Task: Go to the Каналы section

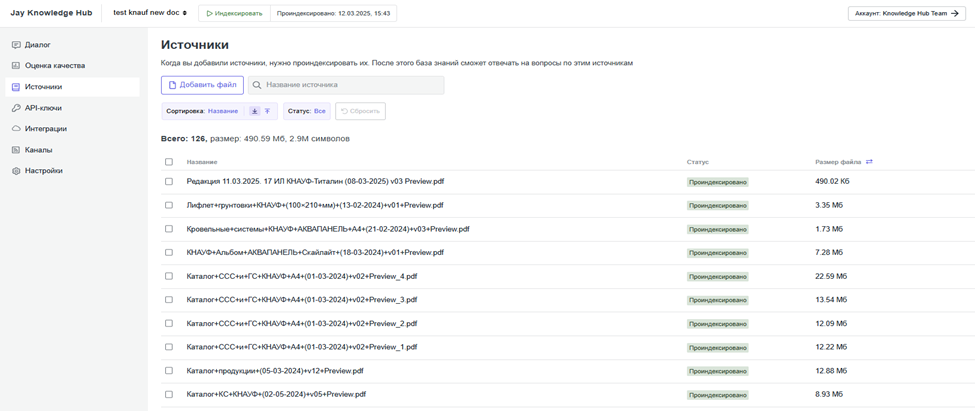Action: tap(39, 150)
